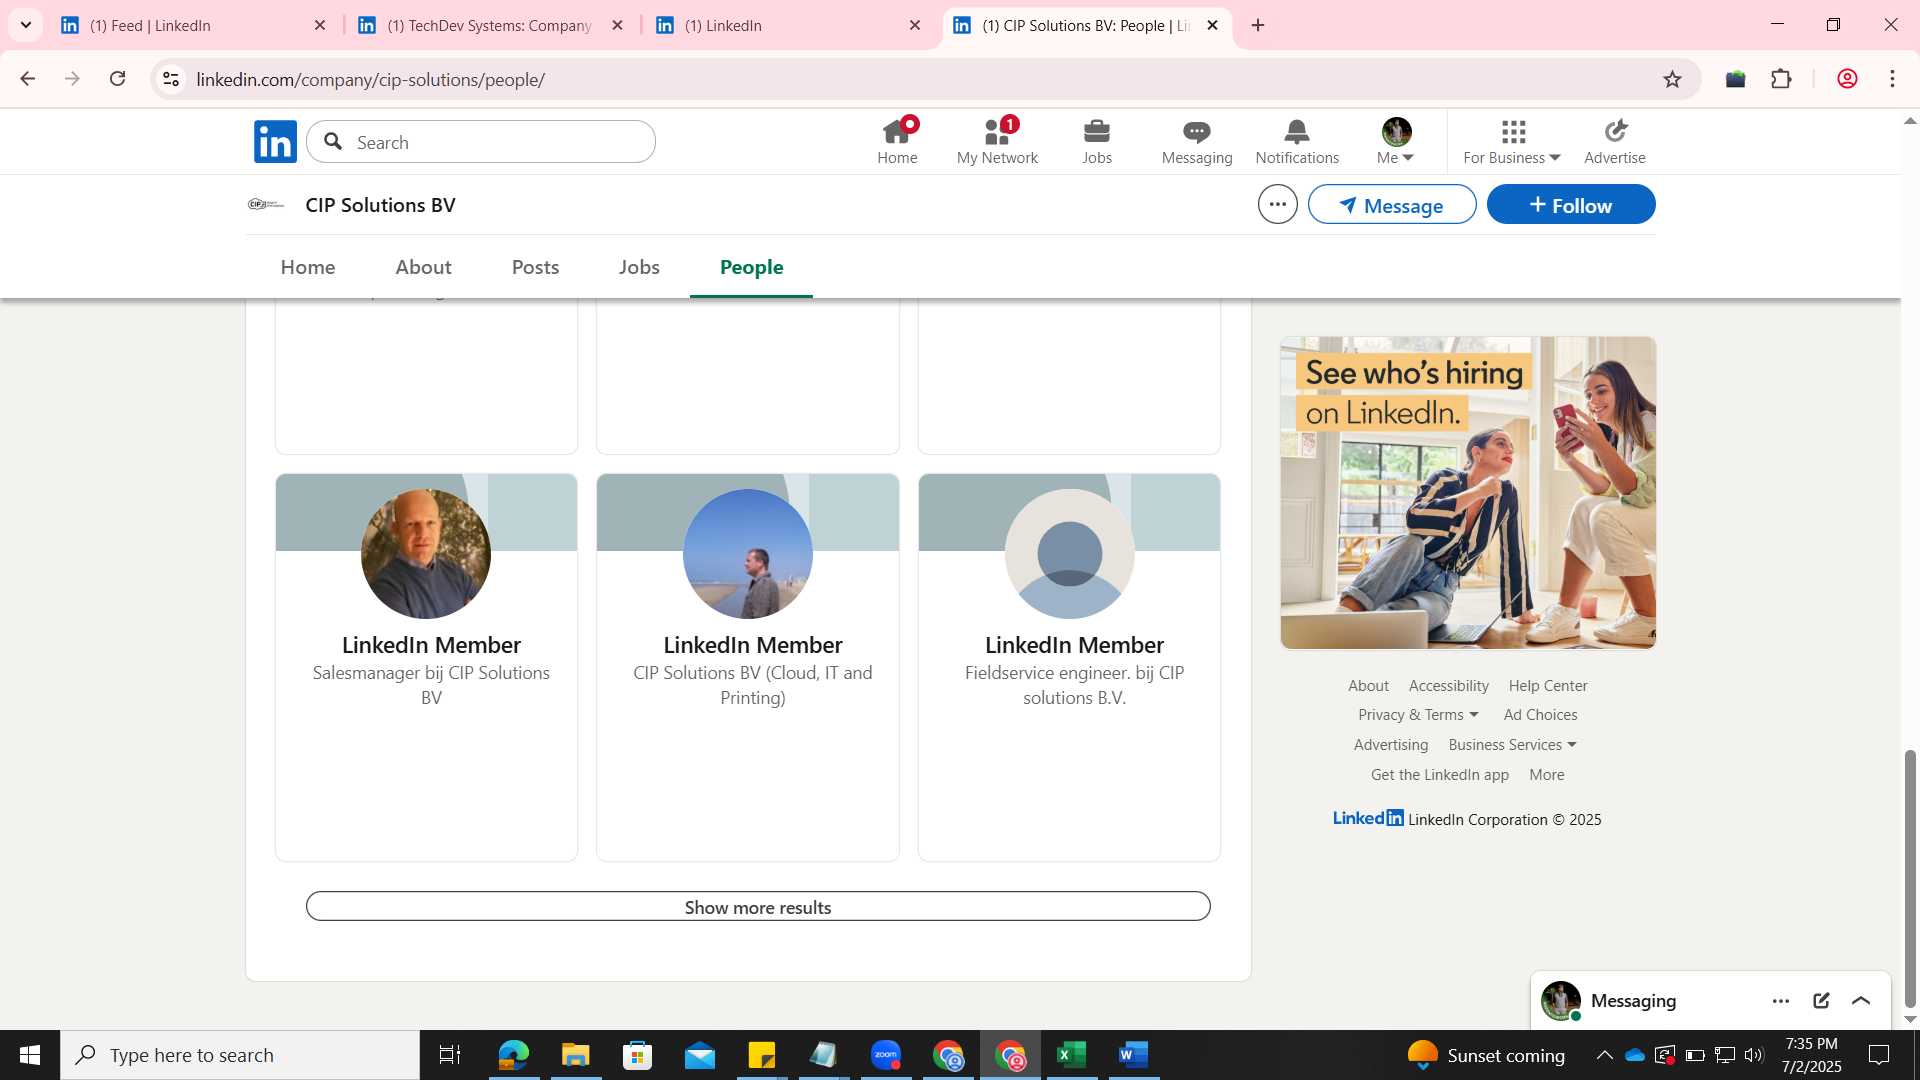Open My Network icon
The width and height of the screenshot is (1920, 1080).
[x=997, y=141]
